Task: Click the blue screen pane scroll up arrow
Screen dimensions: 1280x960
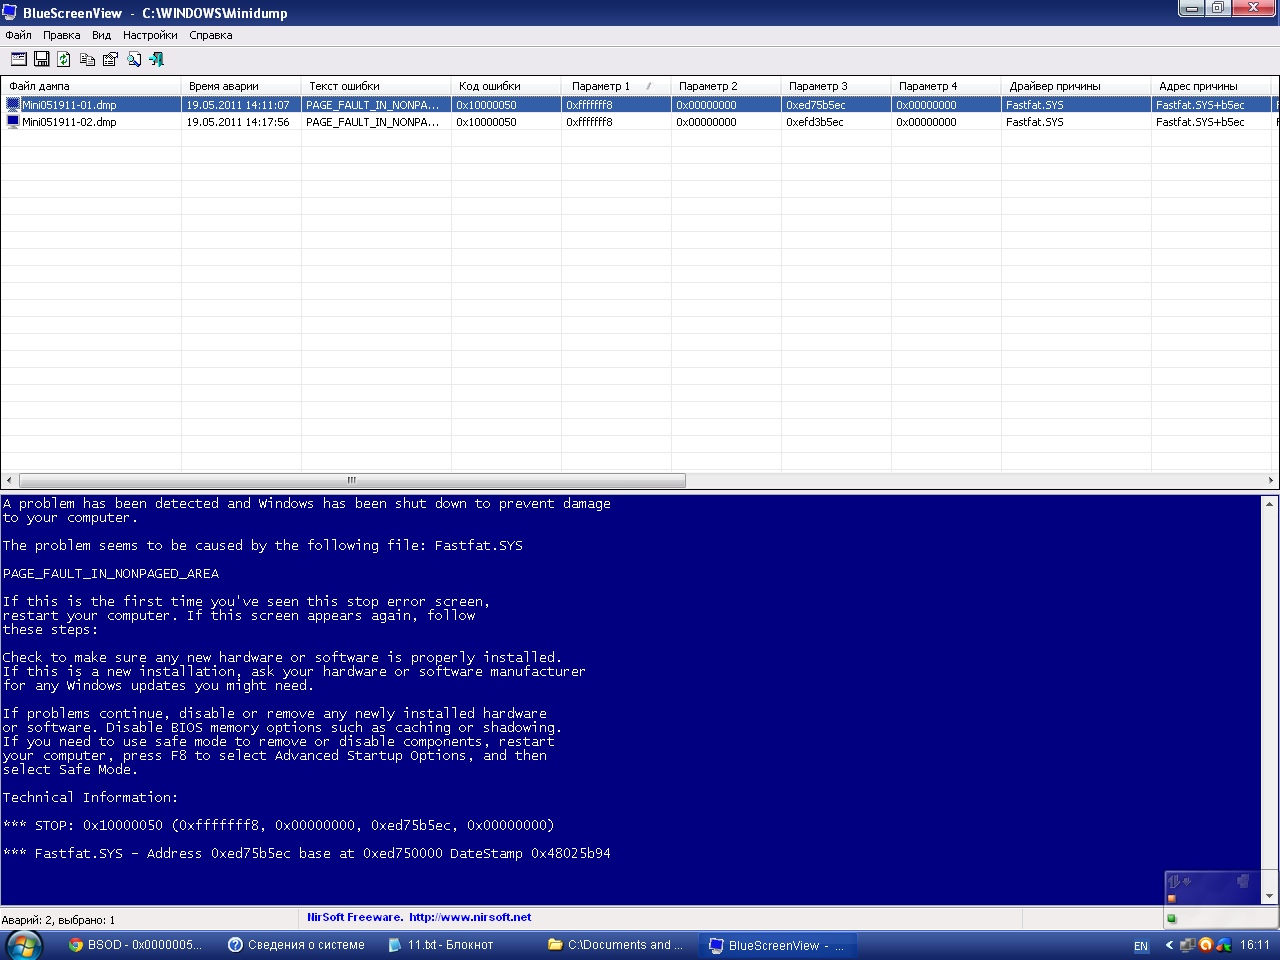Action: point(1270,504)
